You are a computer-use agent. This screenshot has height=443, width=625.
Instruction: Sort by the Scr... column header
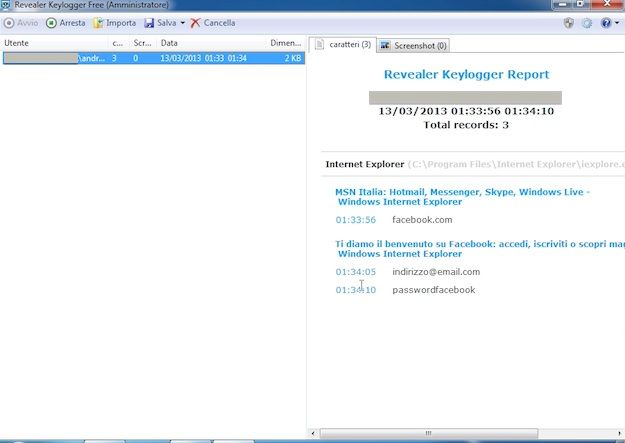pos(142,43)
